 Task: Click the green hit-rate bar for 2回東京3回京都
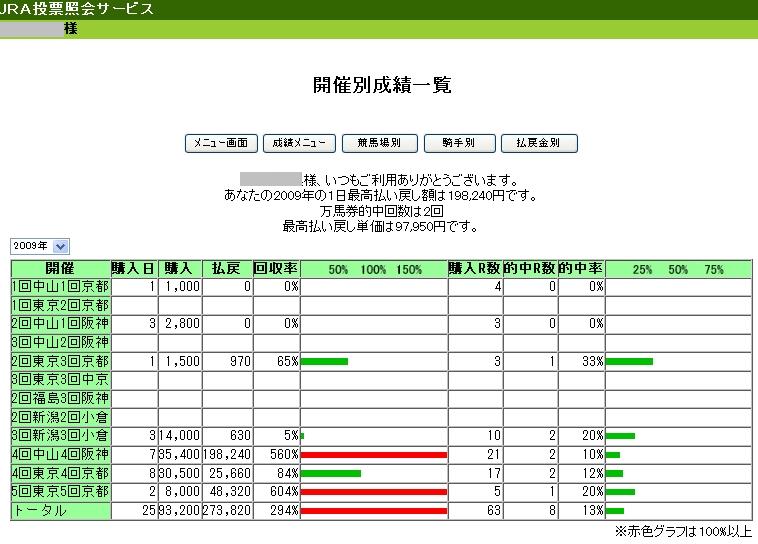point(629,362)
